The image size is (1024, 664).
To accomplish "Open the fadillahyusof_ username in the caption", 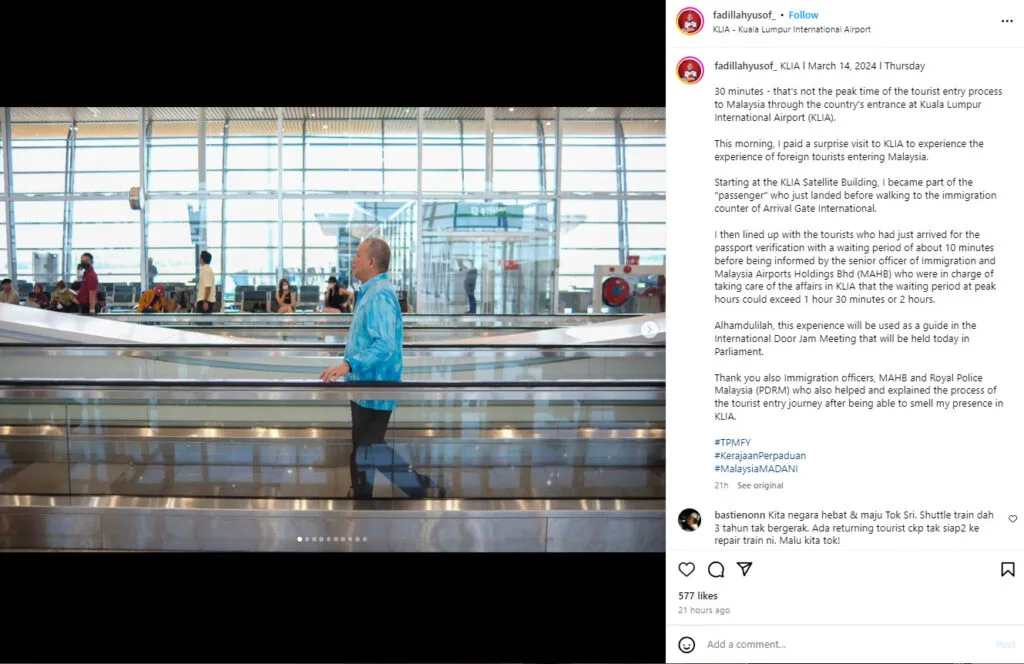I will [745, 66].
